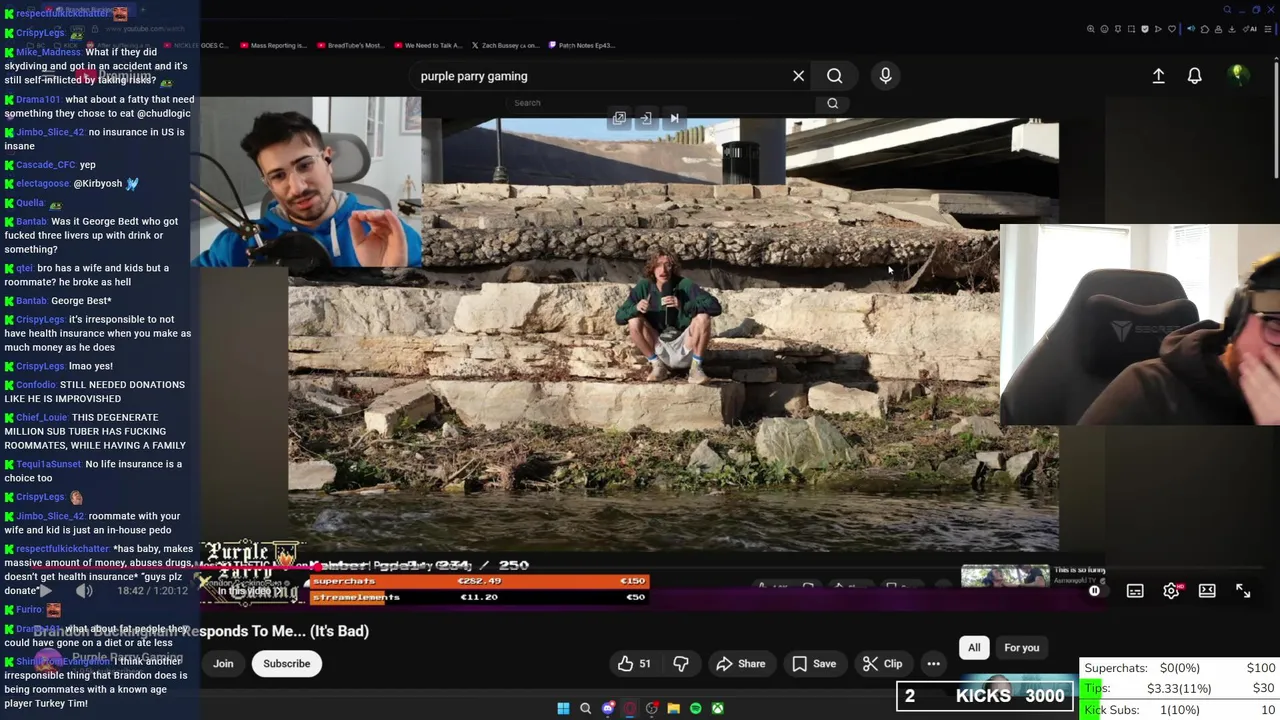Toggle the tab audio speaker icon
The height and width of the screenshot is (720, 1280).
pos(1191,29)
